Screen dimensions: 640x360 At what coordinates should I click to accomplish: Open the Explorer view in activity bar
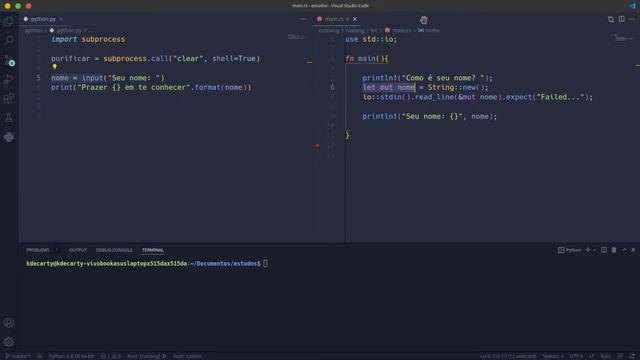click(x=9, y=21)
